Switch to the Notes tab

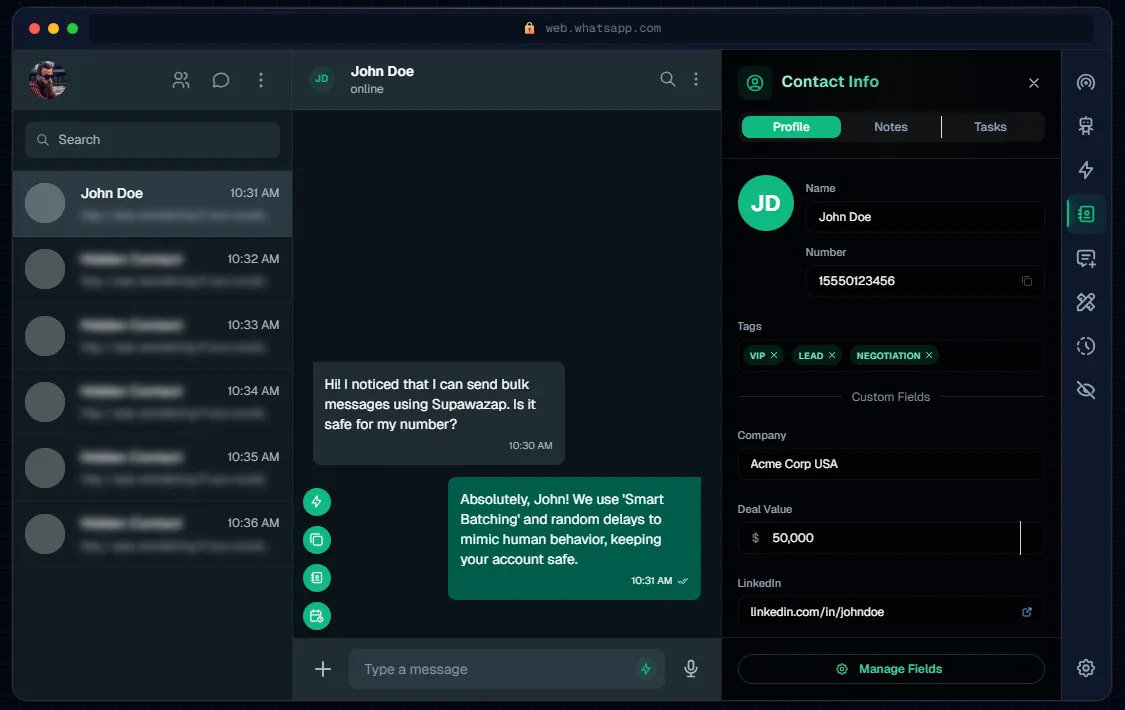[x=890, y=127]
